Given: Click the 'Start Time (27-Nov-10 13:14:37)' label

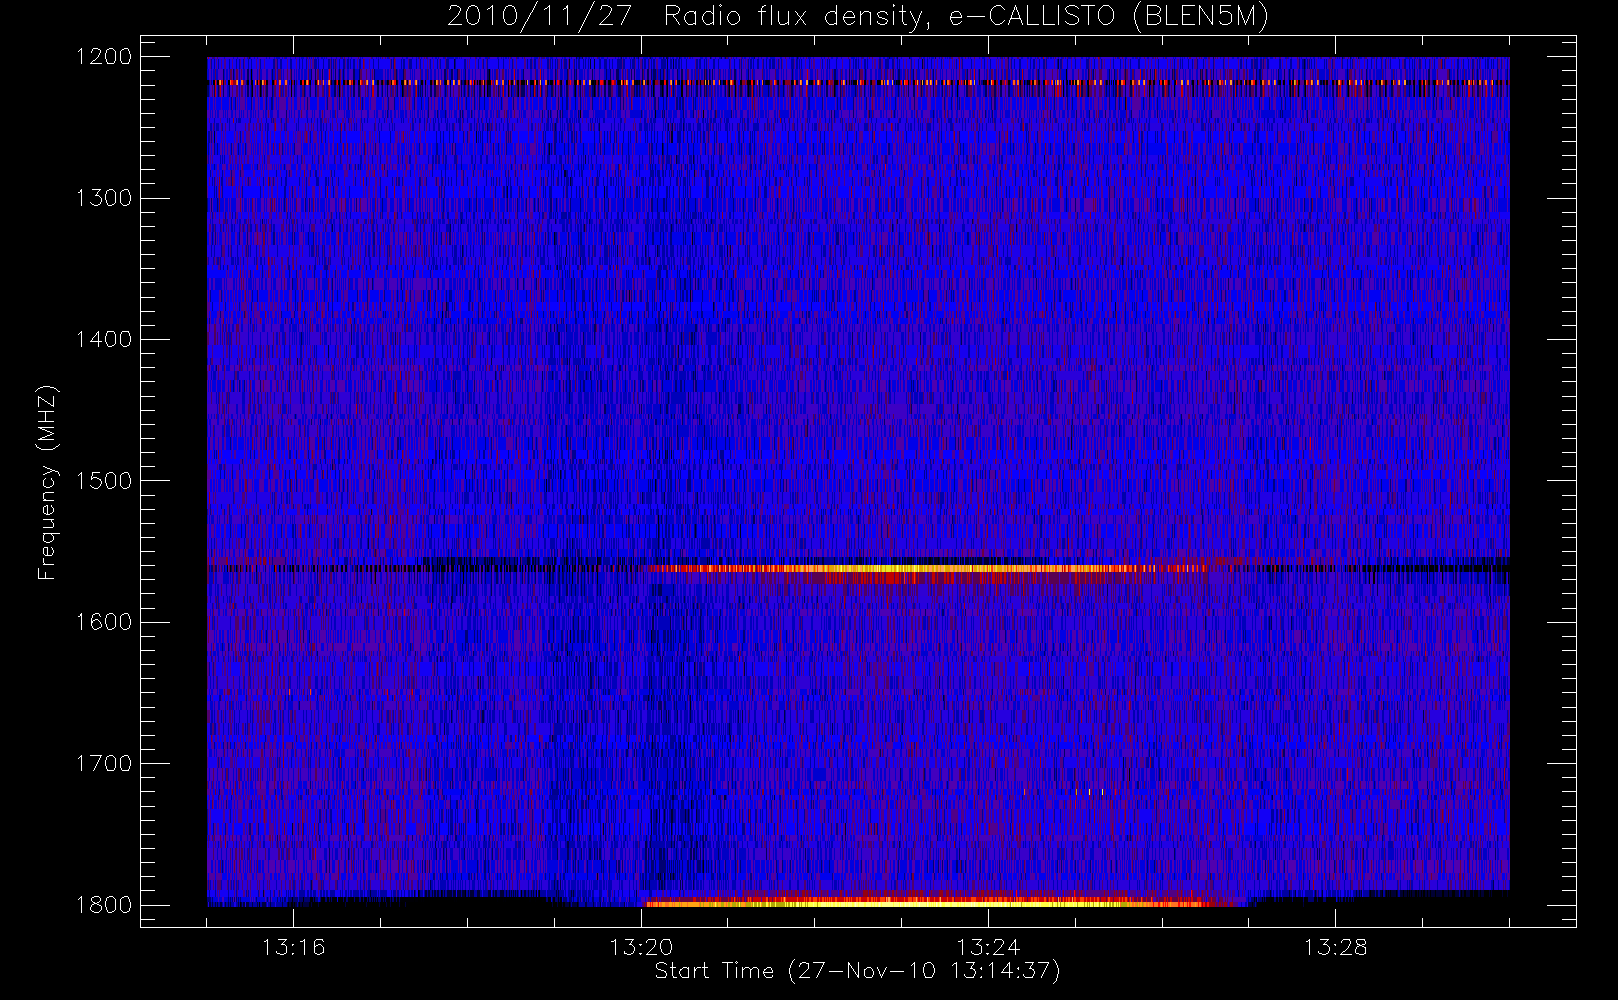Looking at the screenshot, I should [x=857, y=971].
